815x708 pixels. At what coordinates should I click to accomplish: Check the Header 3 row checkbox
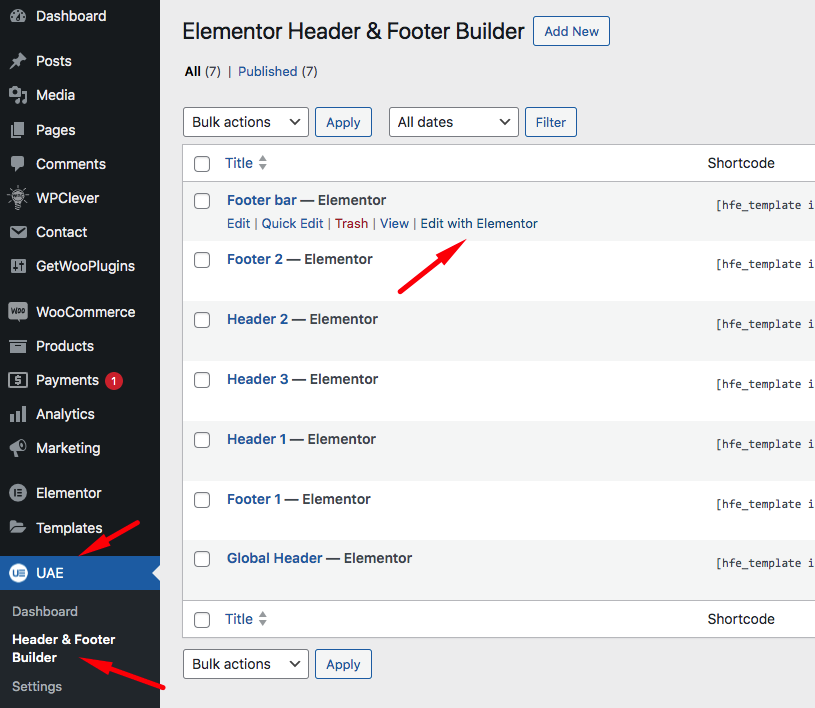click(202, 379)
